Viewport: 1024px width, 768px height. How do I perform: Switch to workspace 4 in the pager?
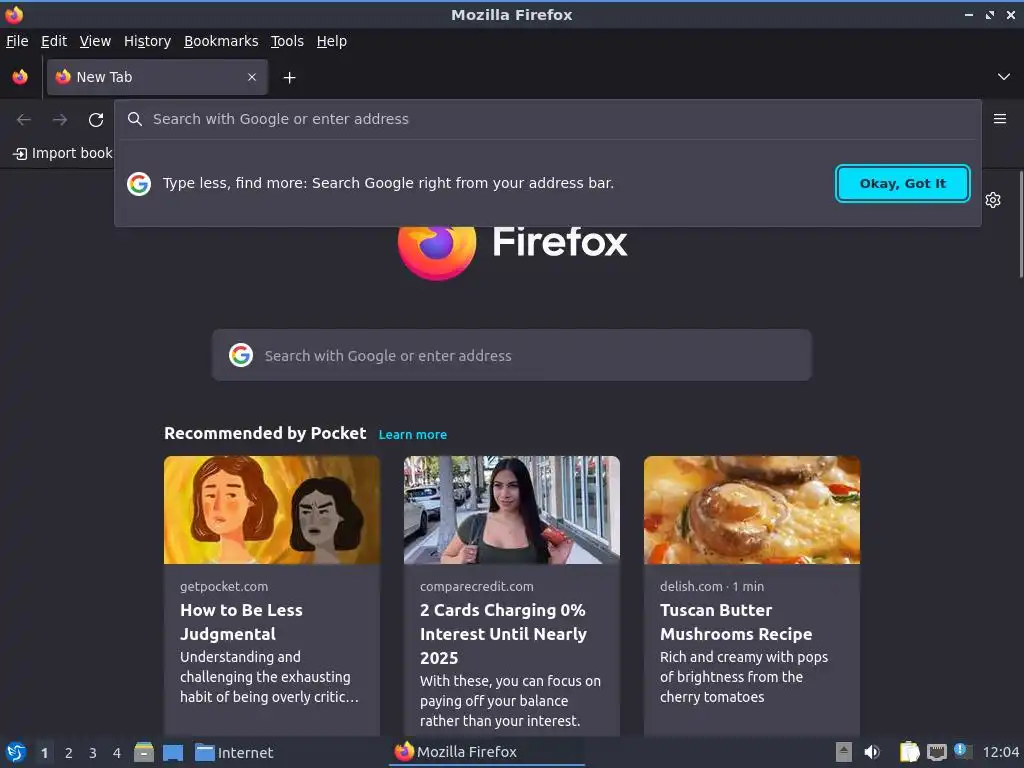click(x=117, y=753)
